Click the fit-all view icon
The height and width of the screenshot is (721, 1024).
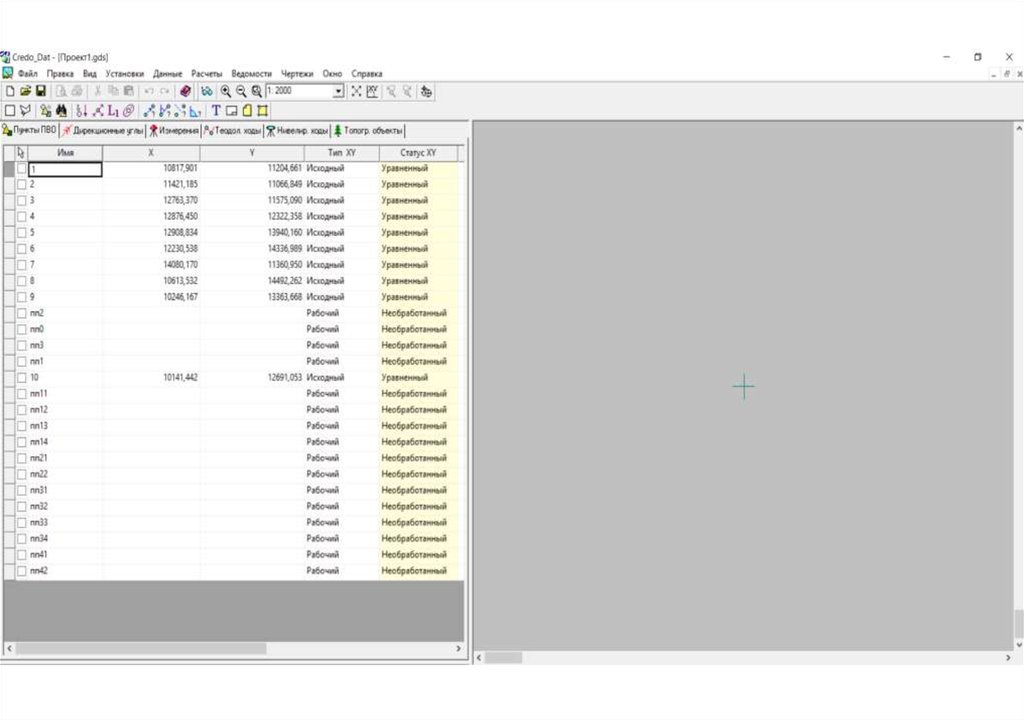[x=356, y=91]
